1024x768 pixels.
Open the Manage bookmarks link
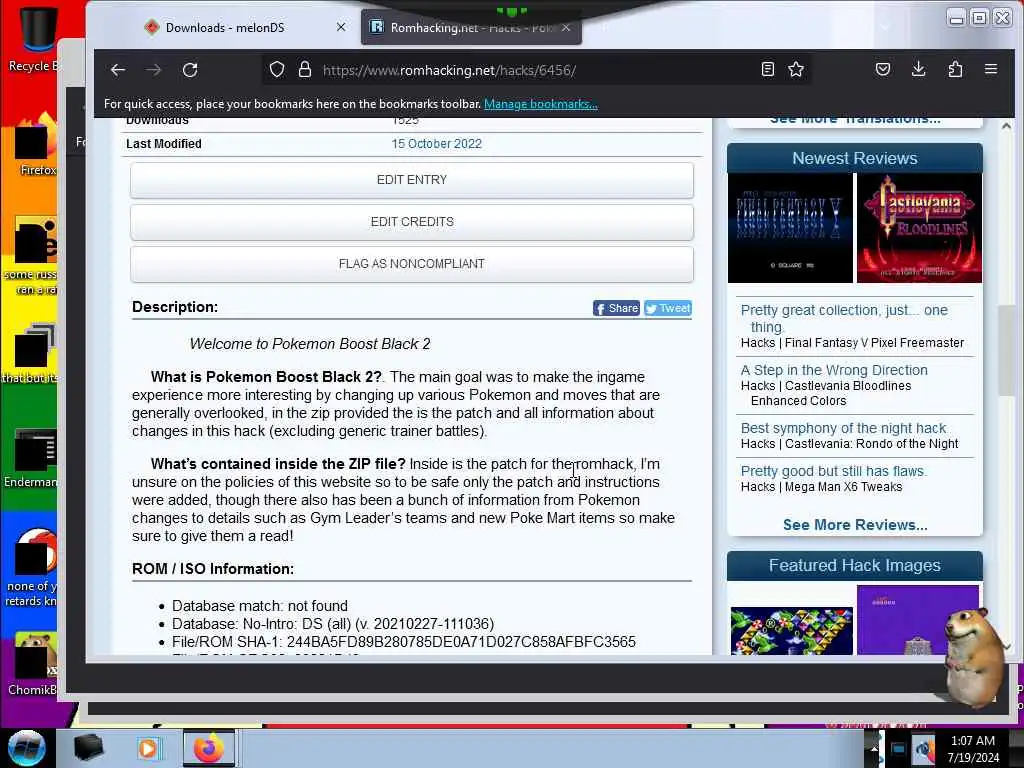[540, 104]
